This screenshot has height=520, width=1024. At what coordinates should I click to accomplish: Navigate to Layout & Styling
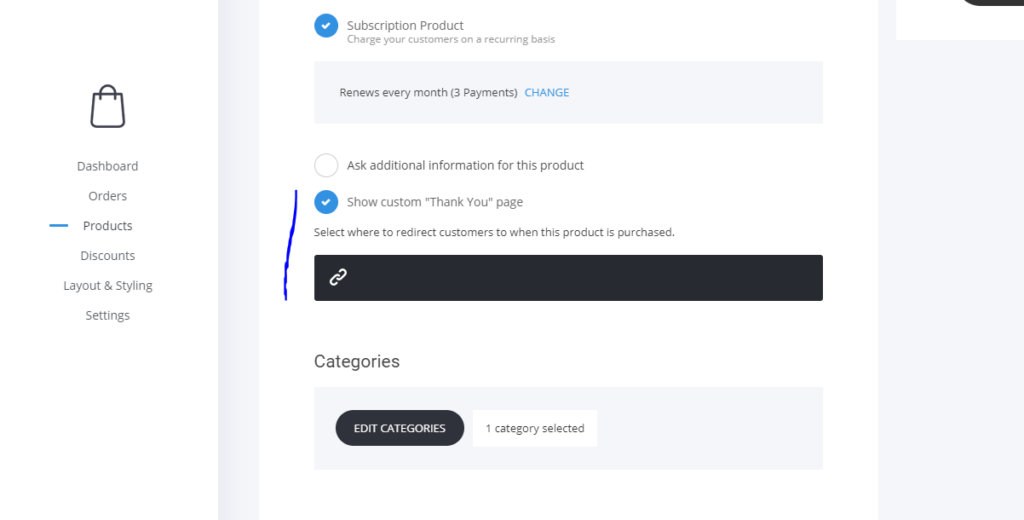pyautogui.click(x=108, y=286)
